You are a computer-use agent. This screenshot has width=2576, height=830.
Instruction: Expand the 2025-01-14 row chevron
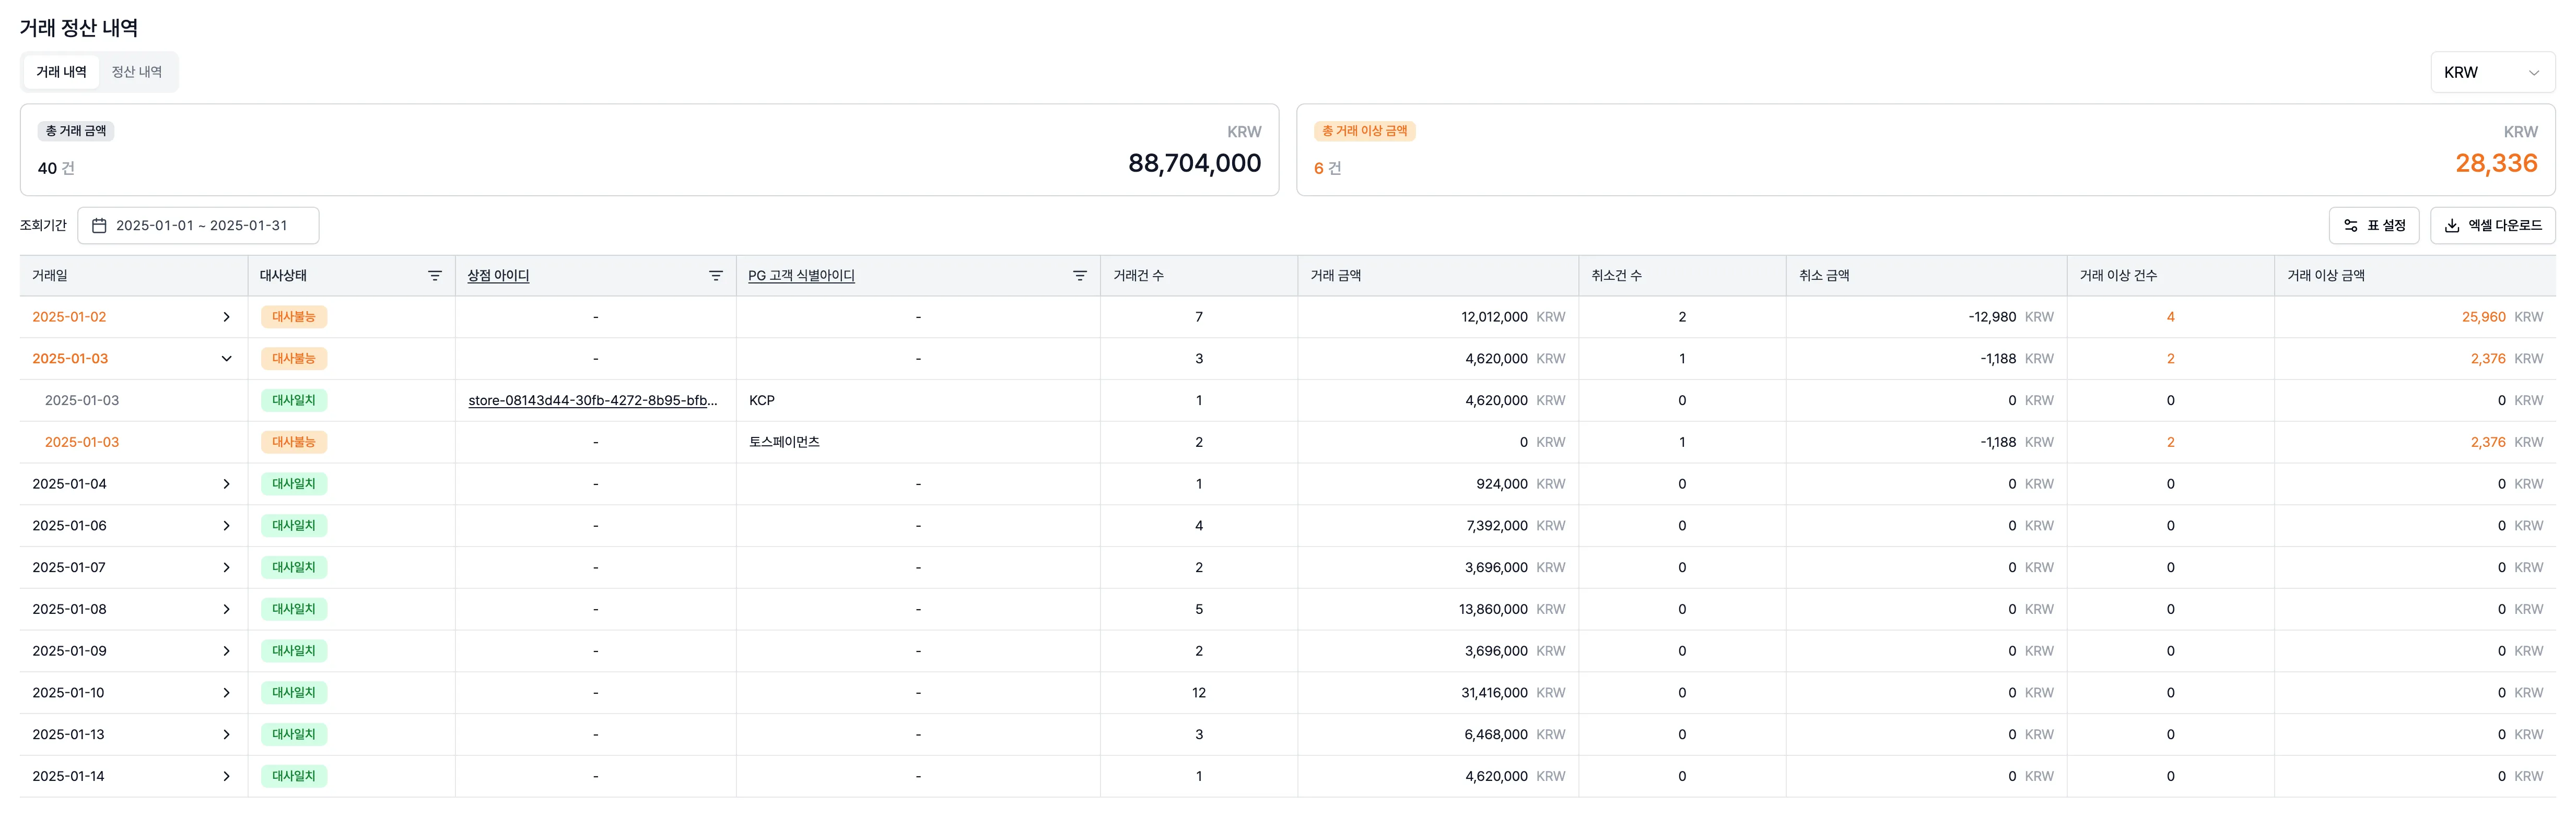tap(226, 776)
